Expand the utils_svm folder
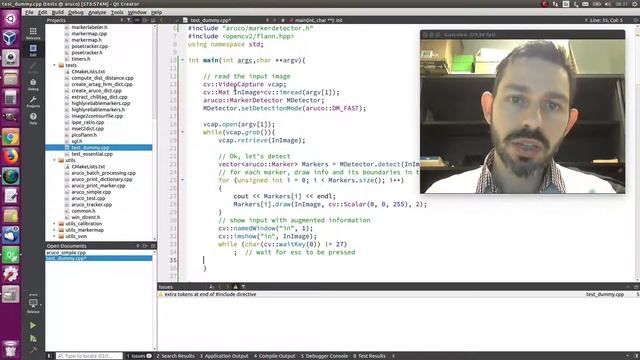Image resolution: width=640 pixels, height=360 pixels. (x=55, y=236)
